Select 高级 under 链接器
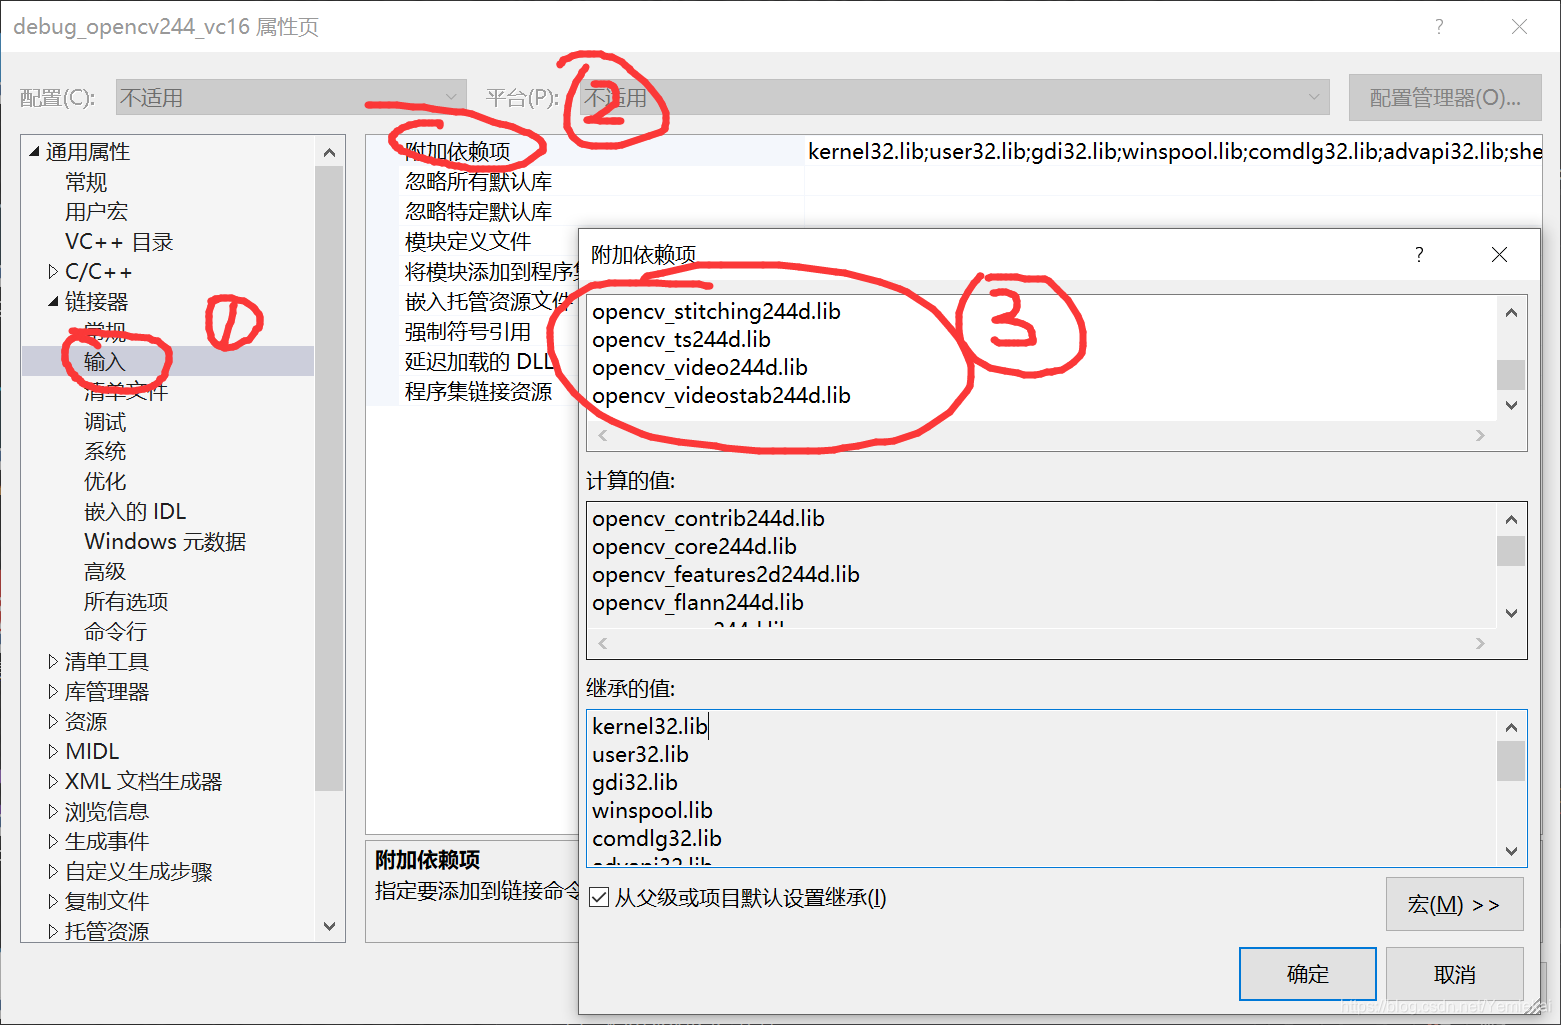The height and width of the screenshot is (1025, 1561). 105,571
